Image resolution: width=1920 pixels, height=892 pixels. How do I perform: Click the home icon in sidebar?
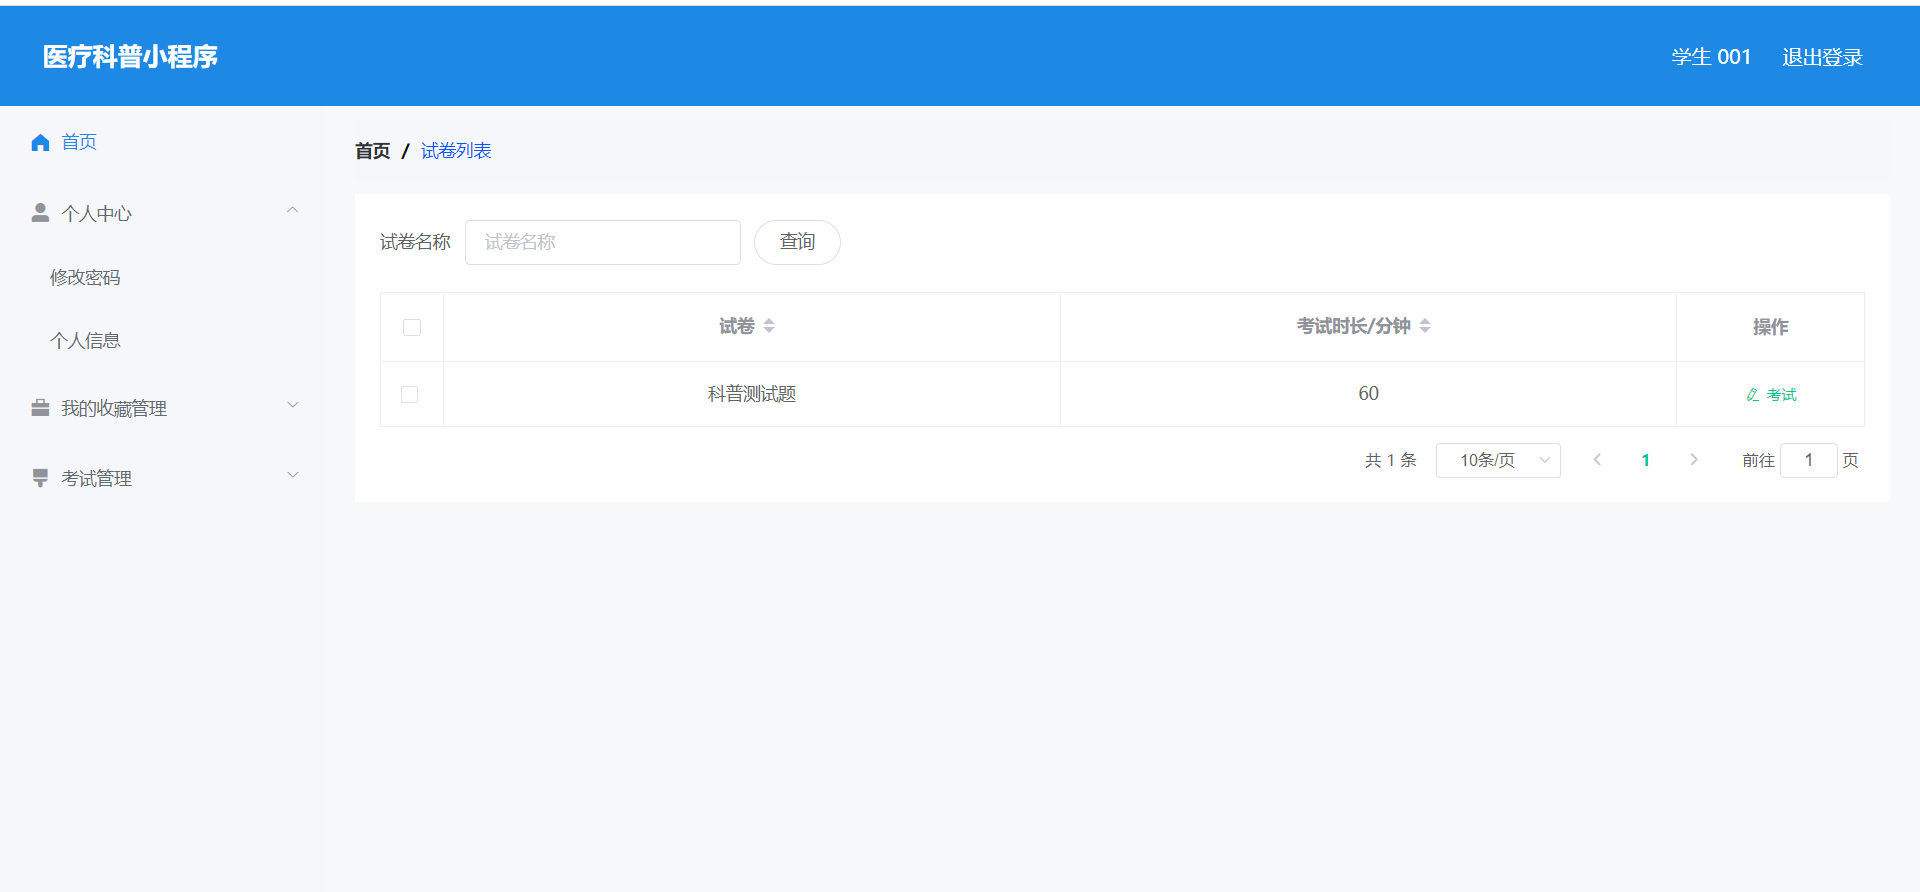pyautogui.click(x=40, y=143)
